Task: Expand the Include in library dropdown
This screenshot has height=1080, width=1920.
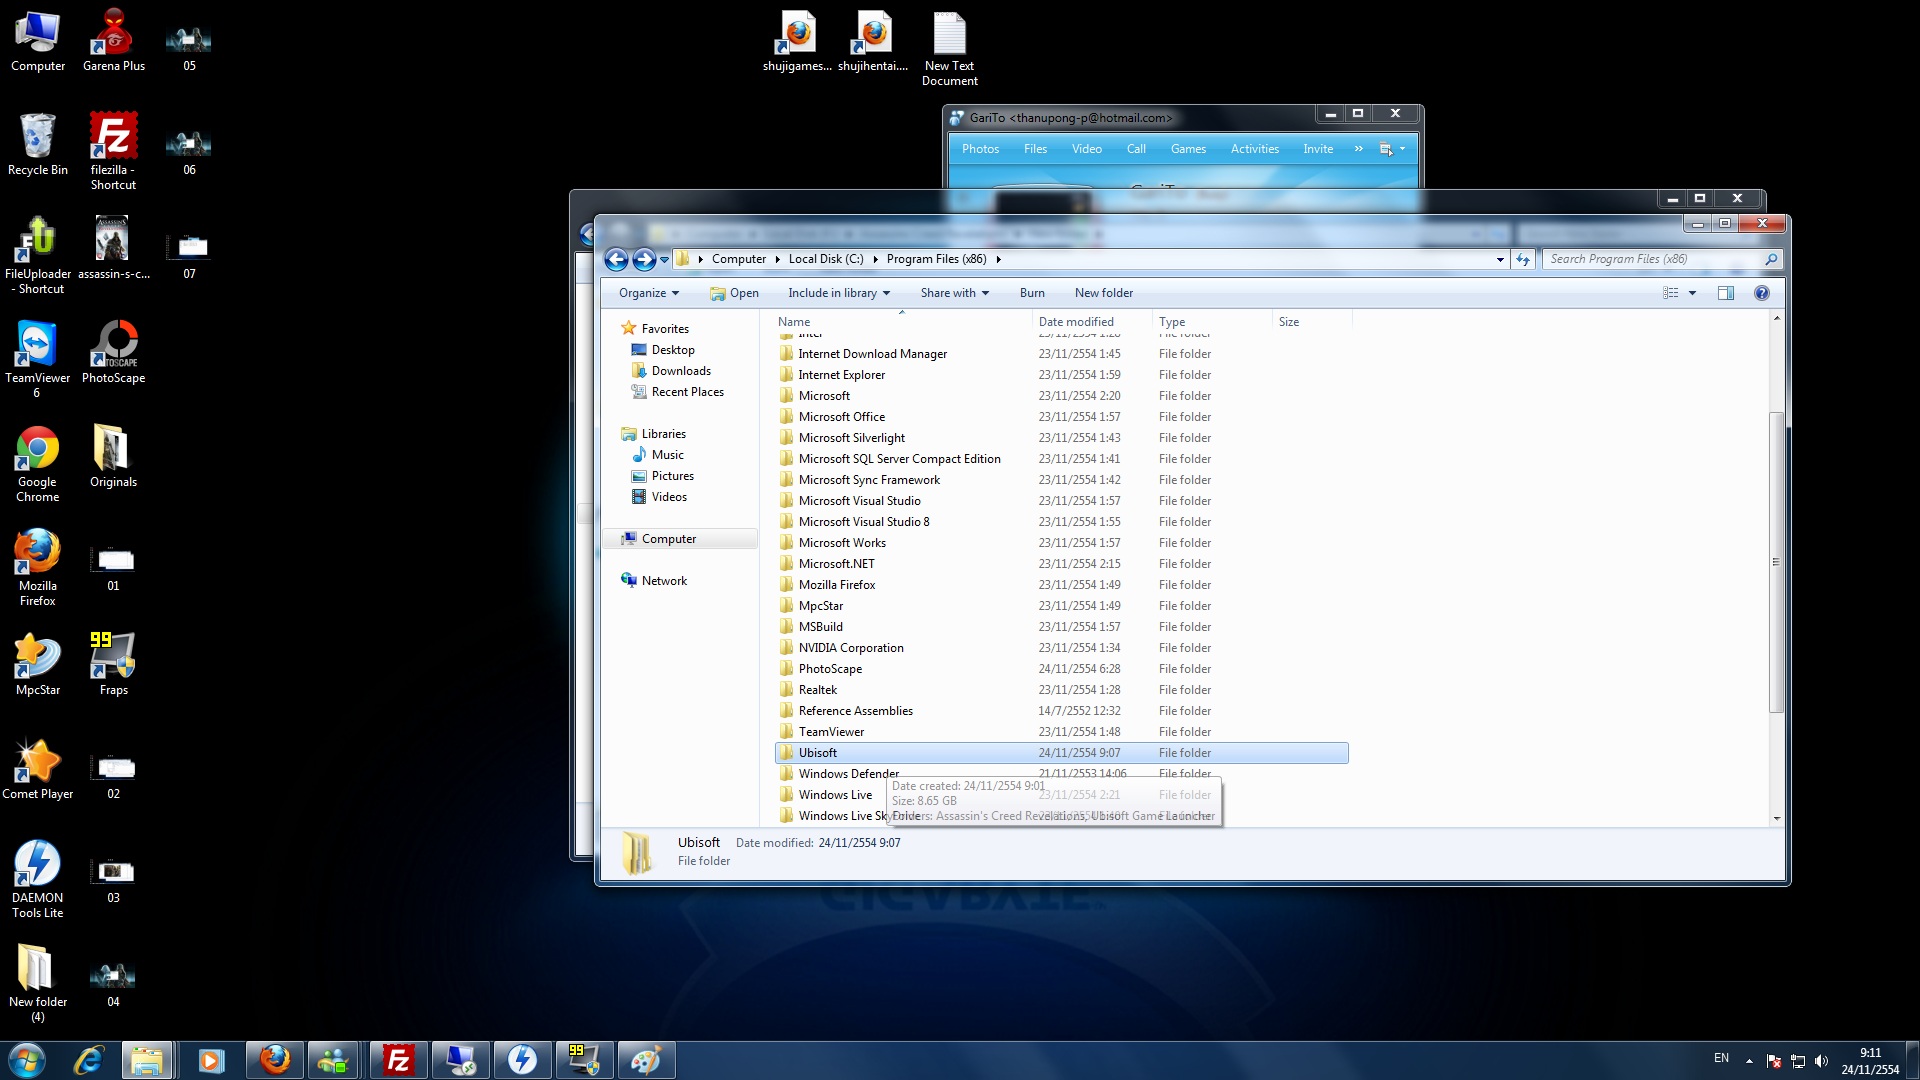Action: tap(838, 293)
